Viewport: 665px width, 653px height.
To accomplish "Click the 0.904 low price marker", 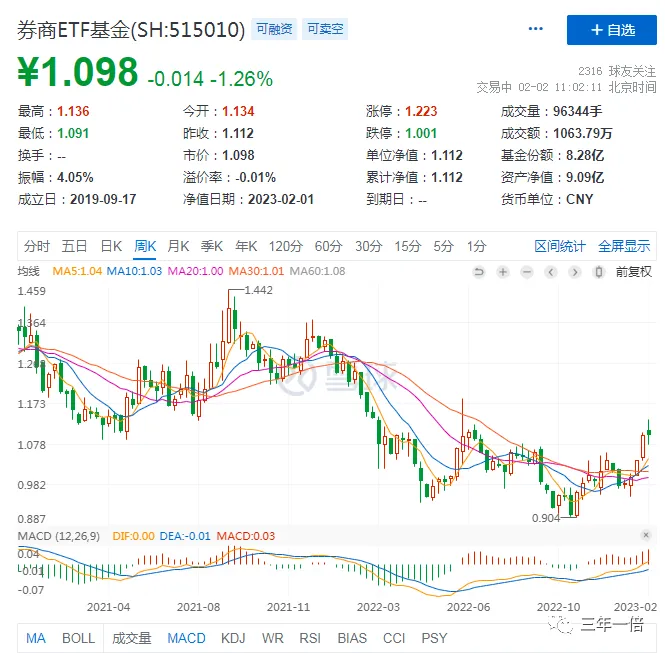I will (x=546, y=518).
